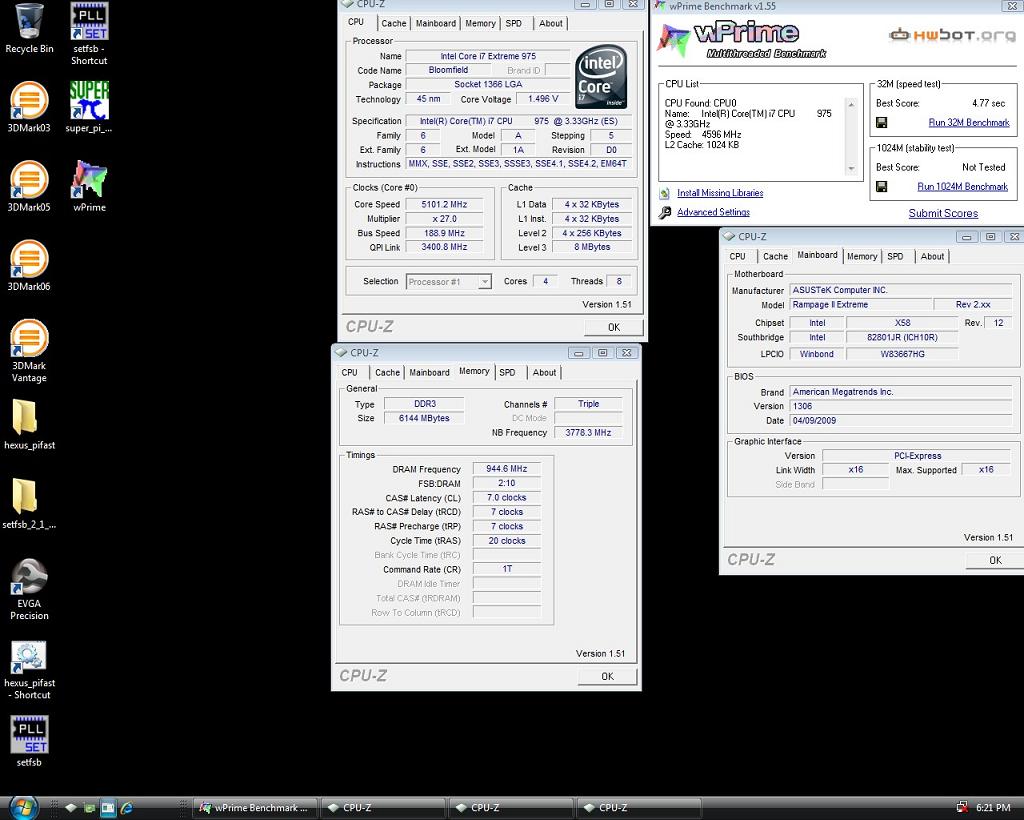Click the Install Missing Libraries link

click(720, 193)
